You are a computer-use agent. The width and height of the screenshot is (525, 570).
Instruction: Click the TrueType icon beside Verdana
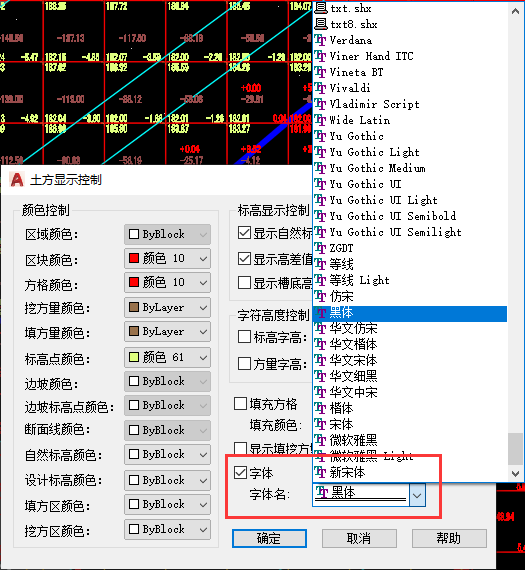[x=320, y=40]
